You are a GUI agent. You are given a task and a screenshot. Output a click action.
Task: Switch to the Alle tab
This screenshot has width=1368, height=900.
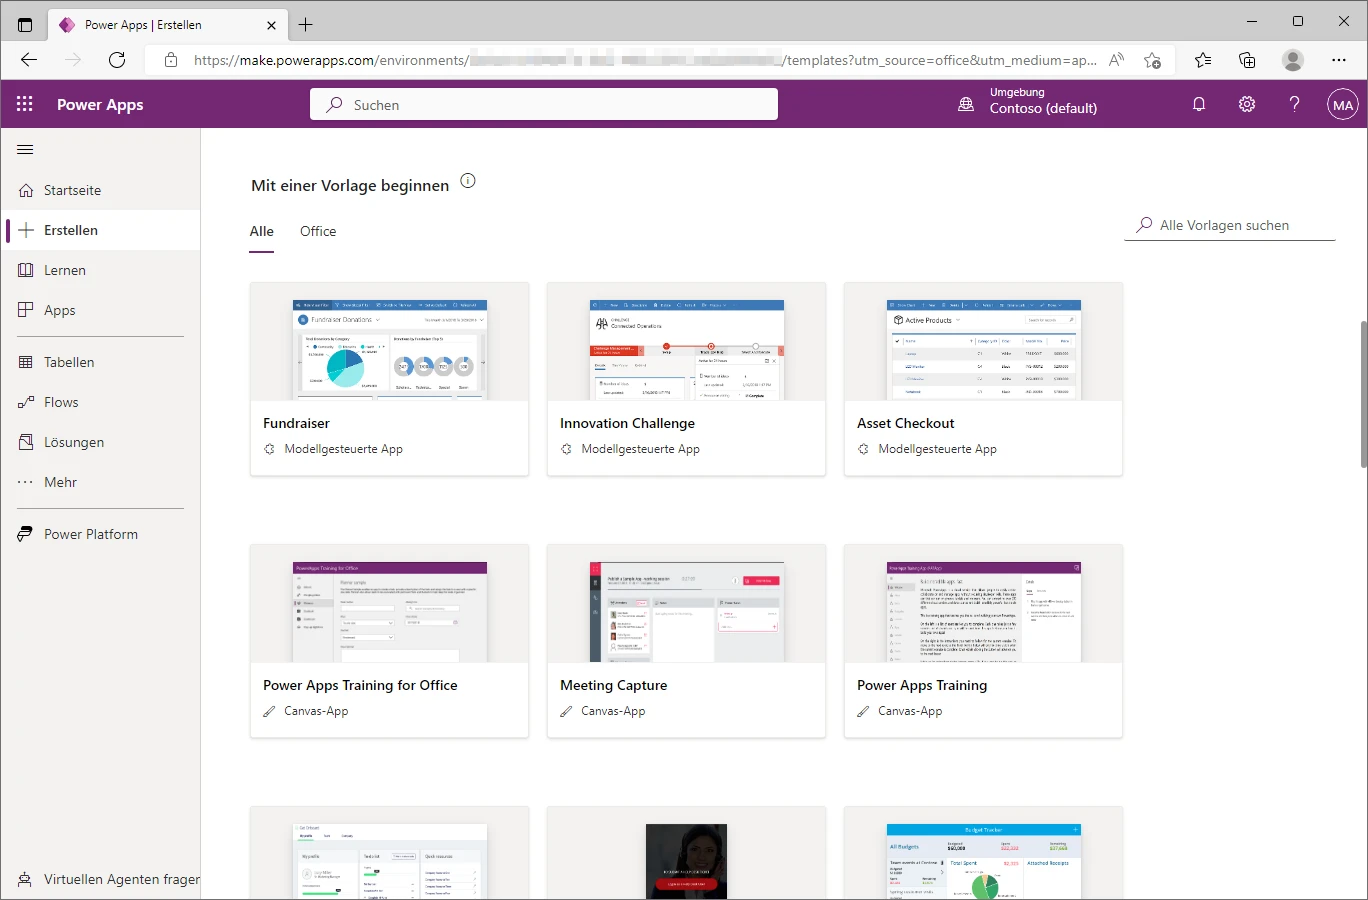(x=262, y=231)
